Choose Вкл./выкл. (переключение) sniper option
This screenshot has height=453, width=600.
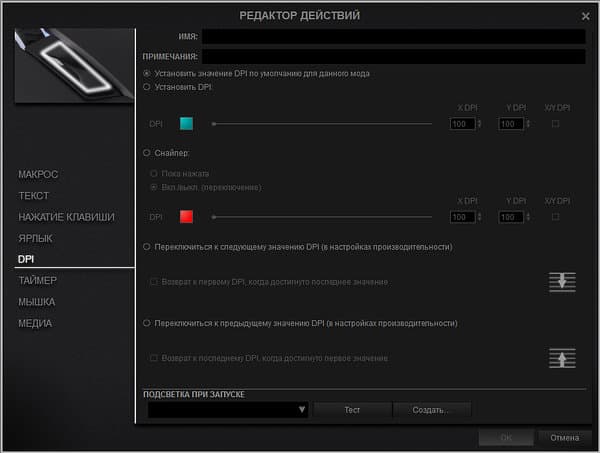pyautogui.click(x=153, y=187)
